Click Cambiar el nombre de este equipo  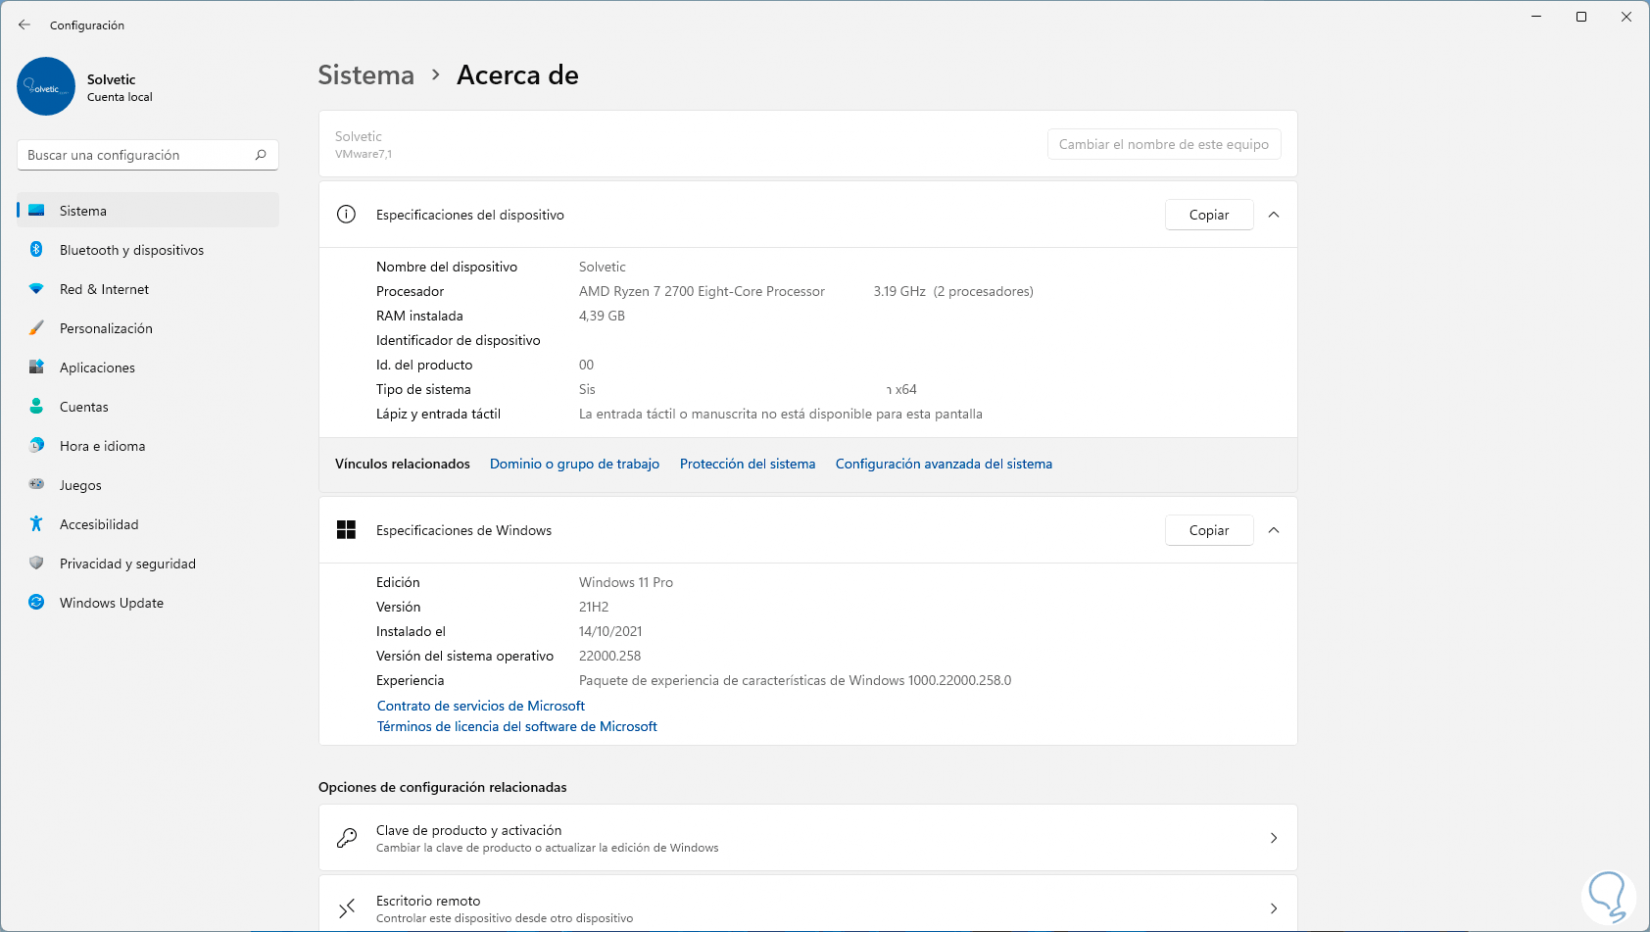pyautogui.click(x=1163, y=144)
